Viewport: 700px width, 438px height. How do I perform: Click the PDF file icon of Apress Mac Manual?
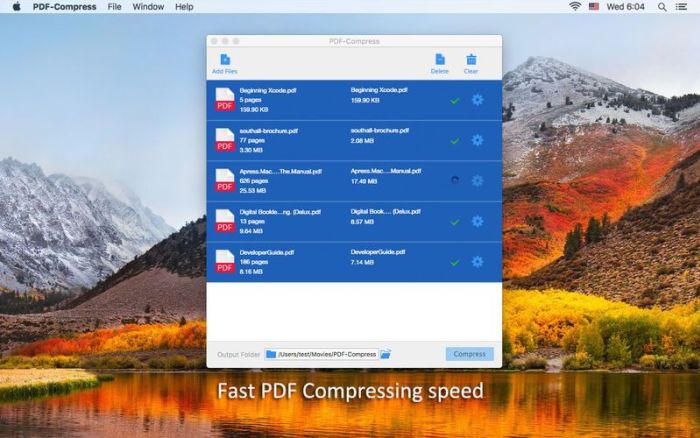pyautogui.click(x=225, y=180)
